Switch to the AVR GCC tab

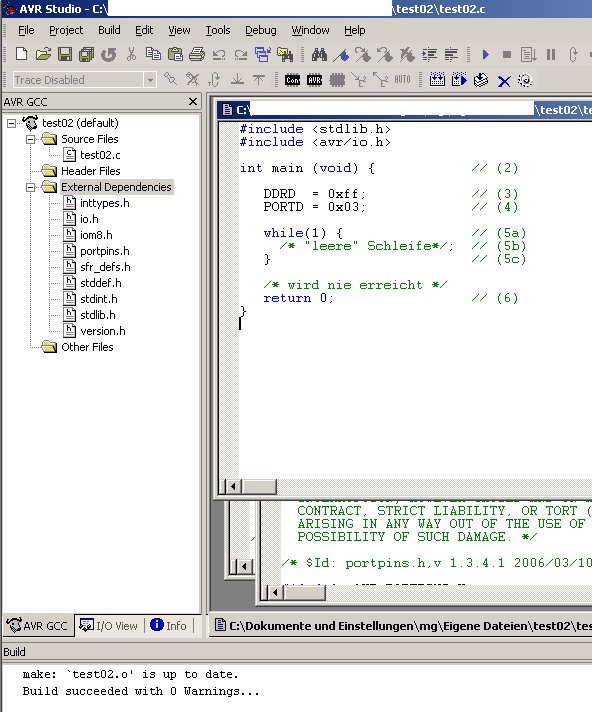(x=38, y=626)
